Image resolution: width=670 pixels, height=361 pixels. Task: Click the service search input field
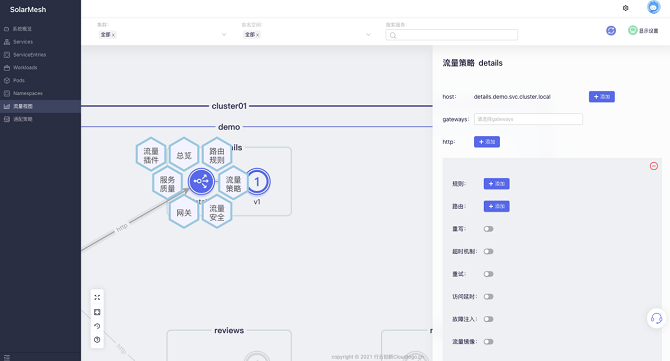click(x=452, y=35)
